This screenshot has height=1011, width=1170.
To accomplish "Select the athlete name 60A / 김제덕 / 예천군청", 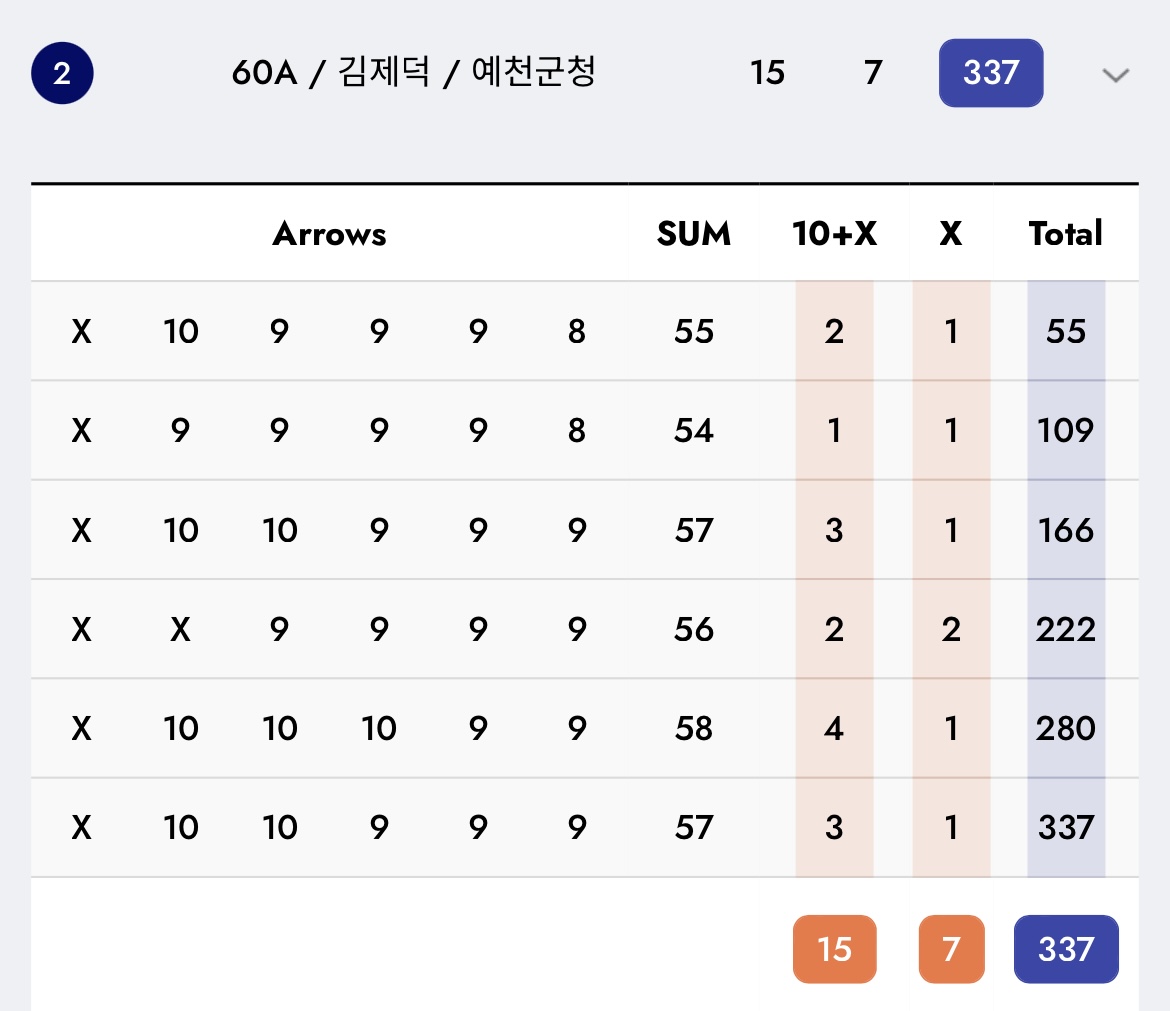I will [x=413, y=73].
